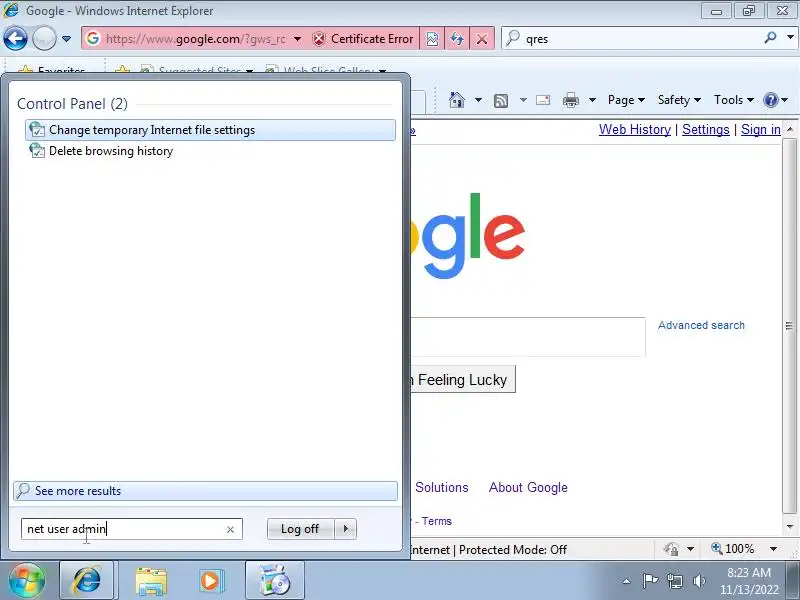Click the Help question mark icon
This screenshot has height=600, width=800.
pyautogui.click(x=770, y=100)
